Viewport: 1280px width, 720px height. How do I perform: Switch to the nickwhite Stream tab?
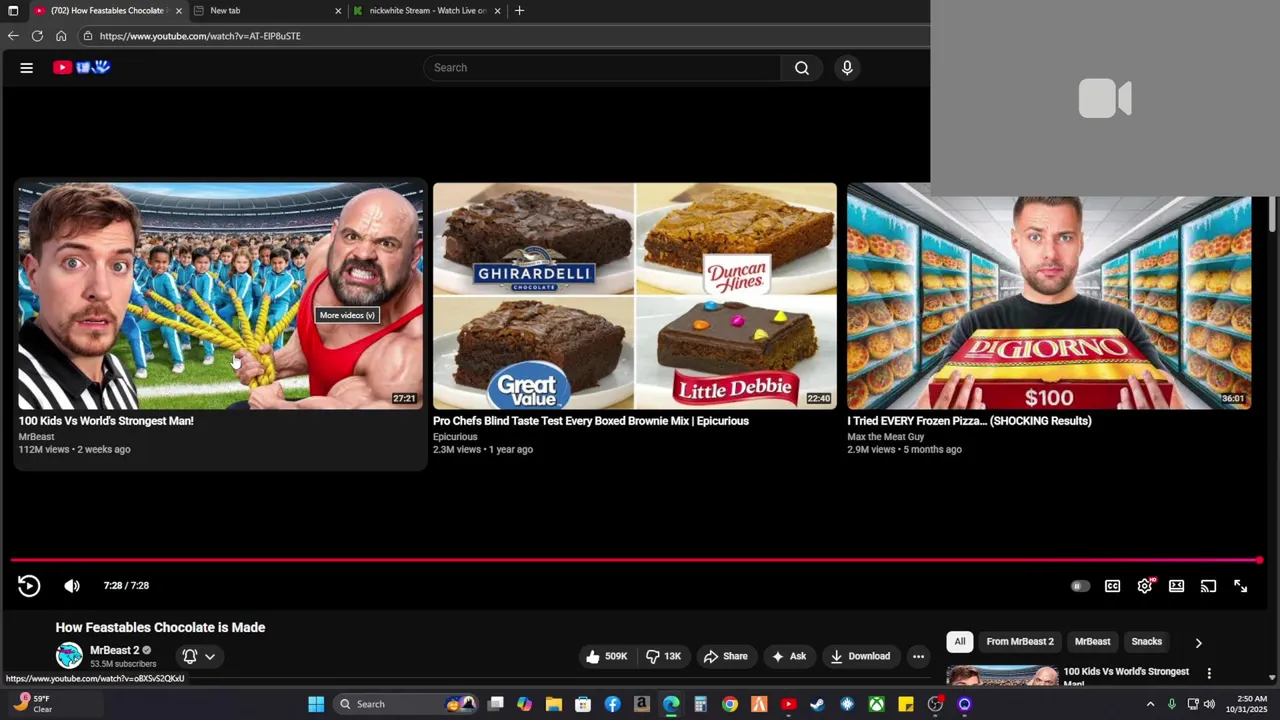pyautogui.click(x=427, y=11)
